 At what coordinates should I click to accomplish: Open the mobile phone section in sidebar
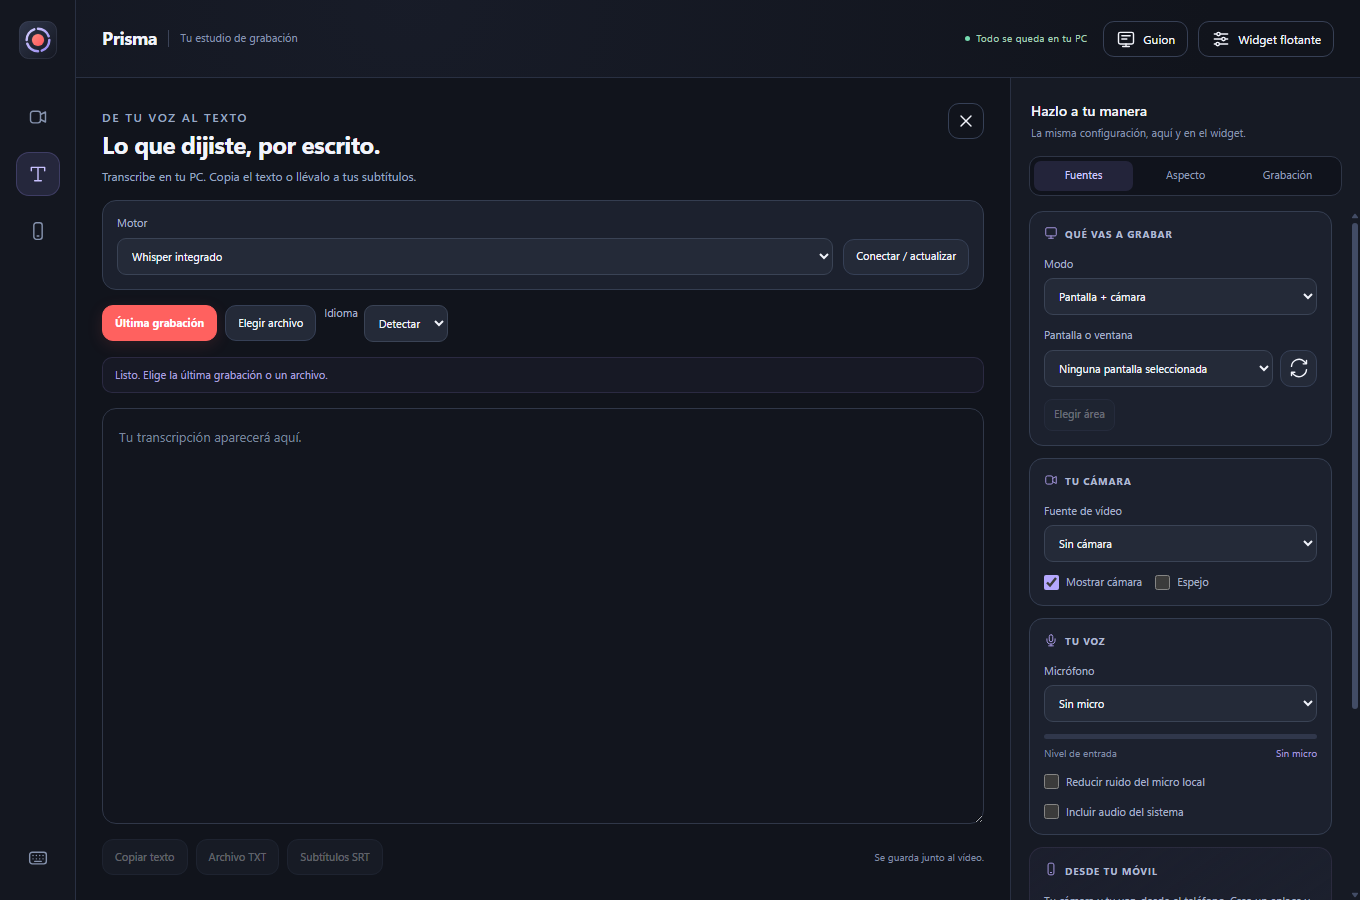[38, 231]
